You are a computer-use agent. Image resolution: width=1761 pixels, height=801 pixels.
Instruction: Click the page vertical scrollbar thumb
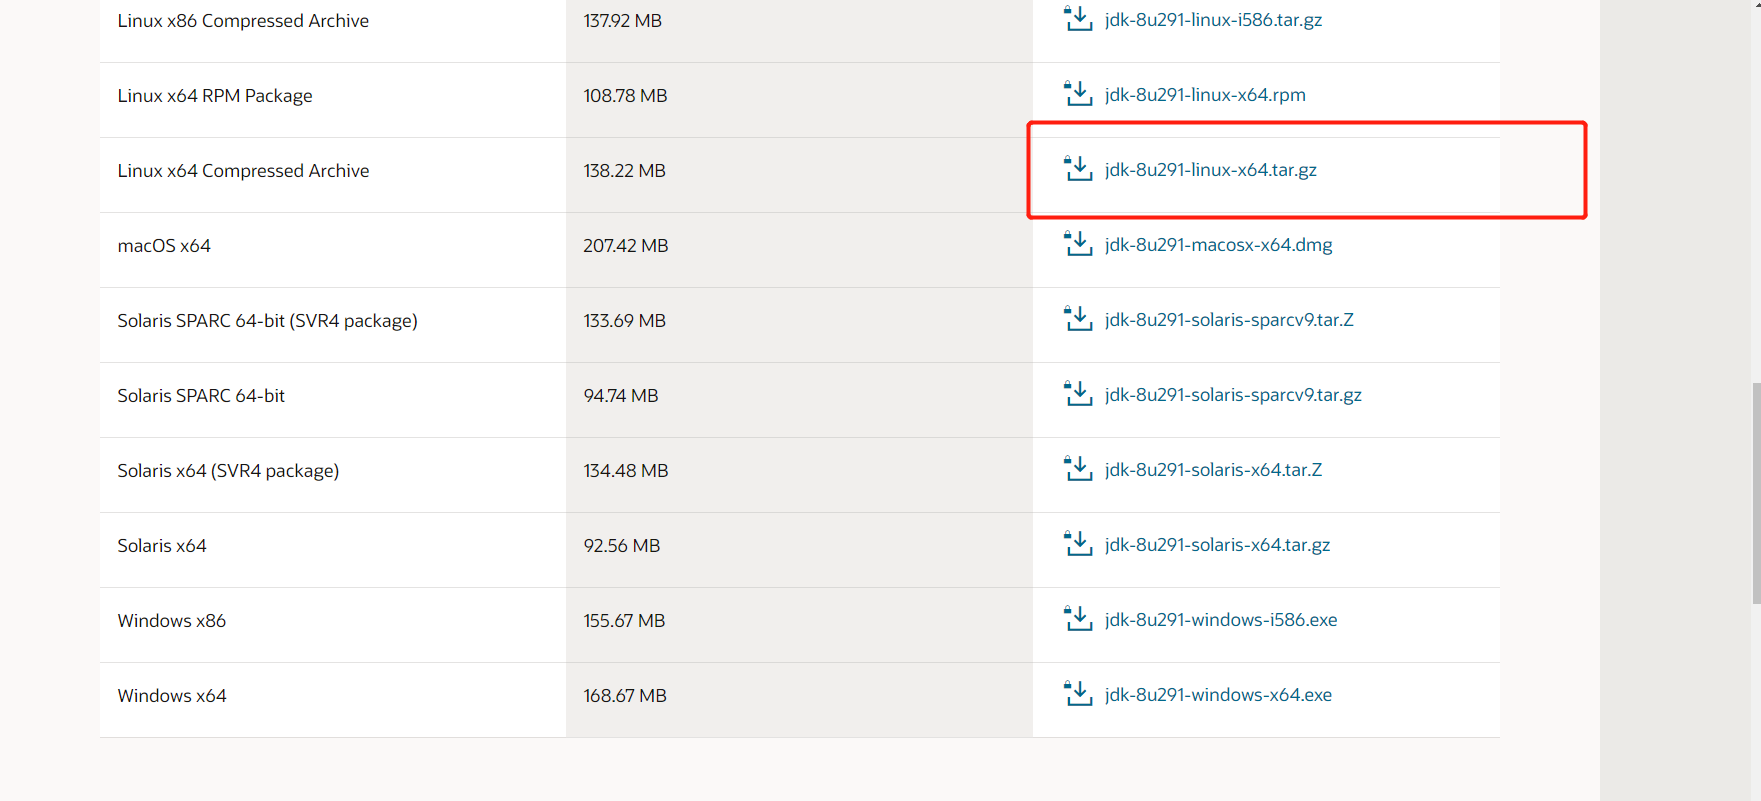[x=1755, y=493]
